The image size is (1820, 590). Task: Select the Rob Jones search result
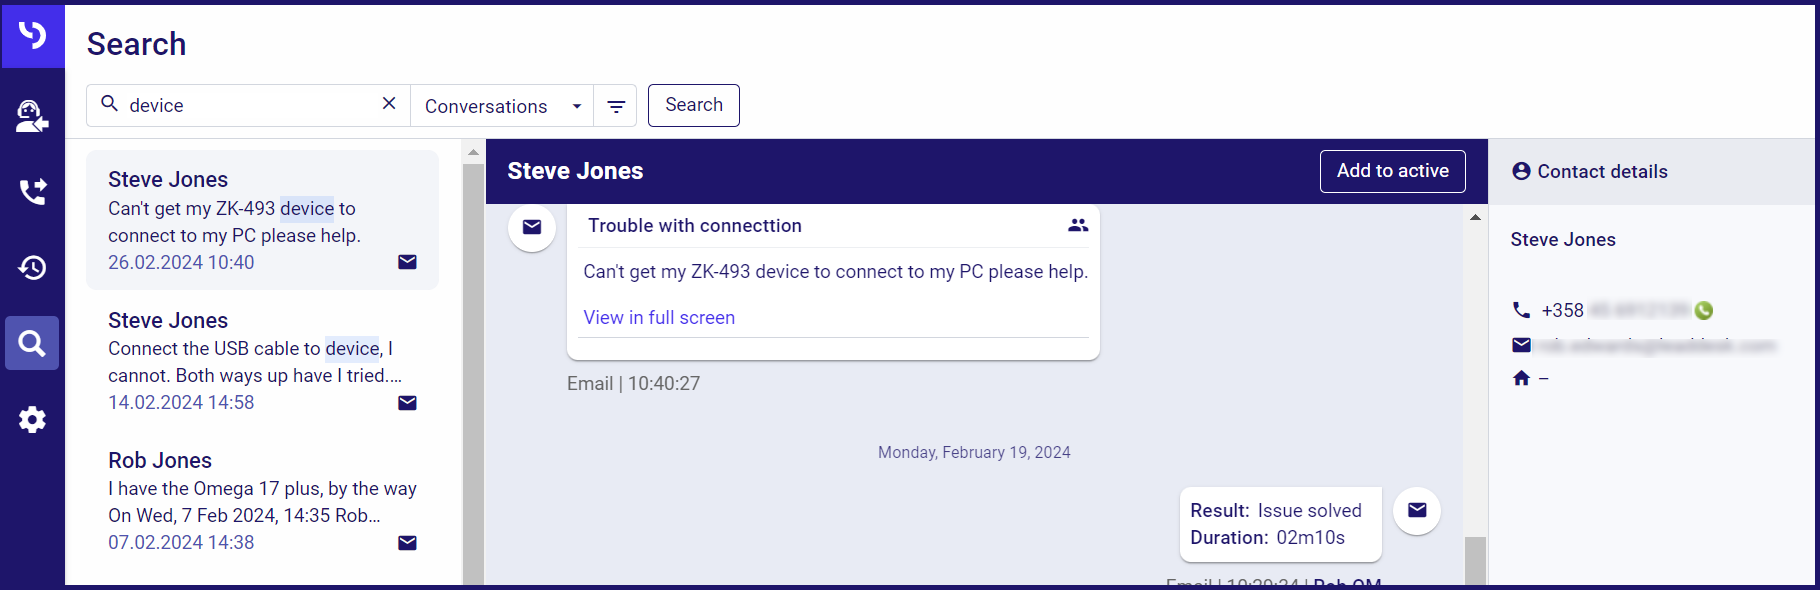262,500
